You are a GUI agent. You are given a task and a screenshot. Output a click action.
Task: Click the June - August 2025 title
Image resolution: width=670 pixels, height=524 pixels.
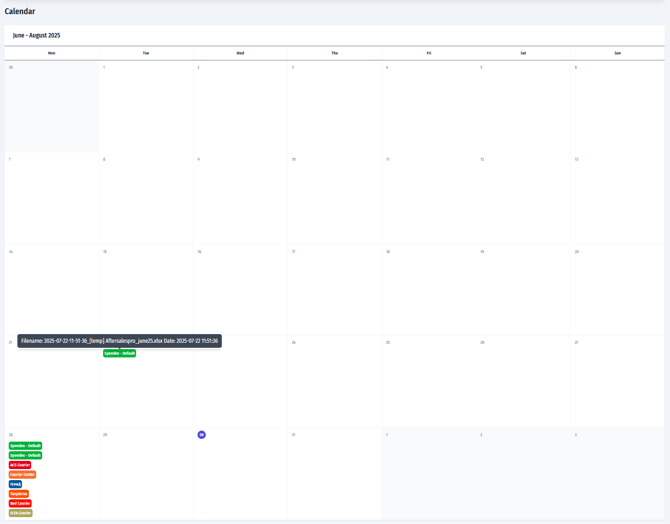click(x=37, y=35)
